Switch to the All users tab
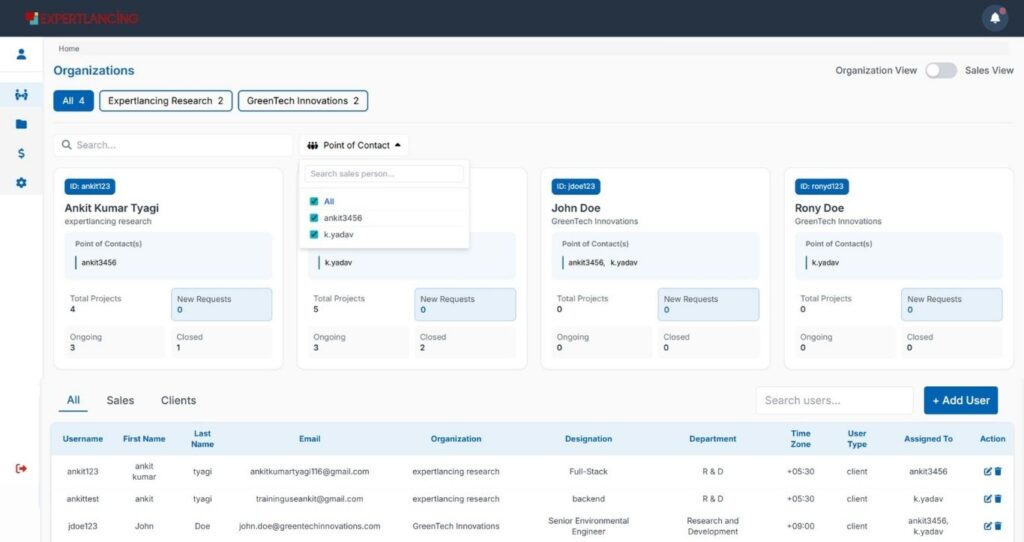 pyautogui.click(x=73, y=400)
